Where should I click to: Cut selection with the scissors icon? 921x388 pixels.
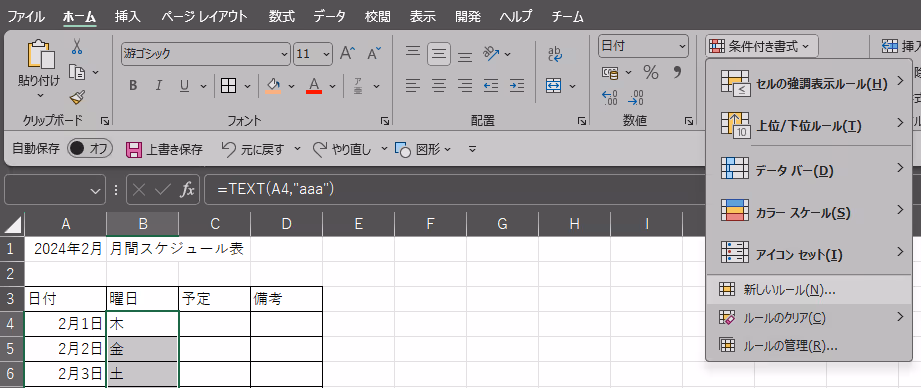tap(77, 46)
